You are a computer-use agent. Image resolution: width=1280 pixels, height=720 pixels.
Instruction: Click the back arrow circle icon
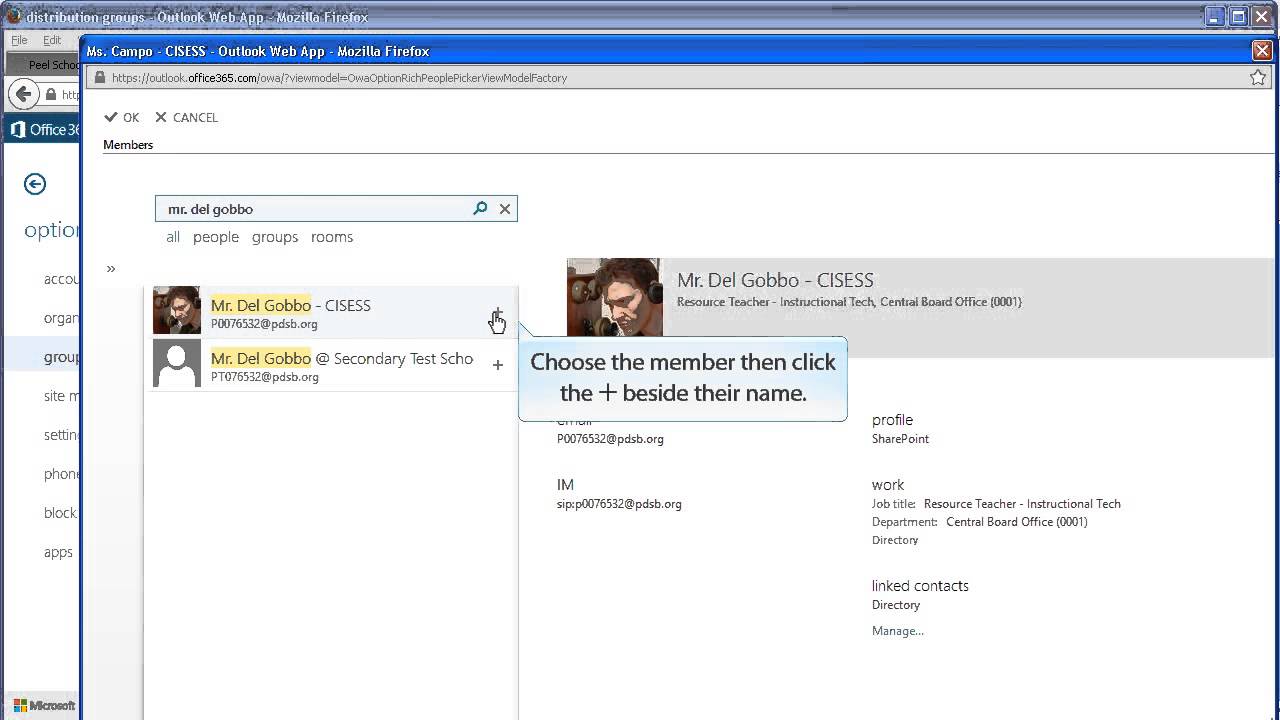click(35, 183)
